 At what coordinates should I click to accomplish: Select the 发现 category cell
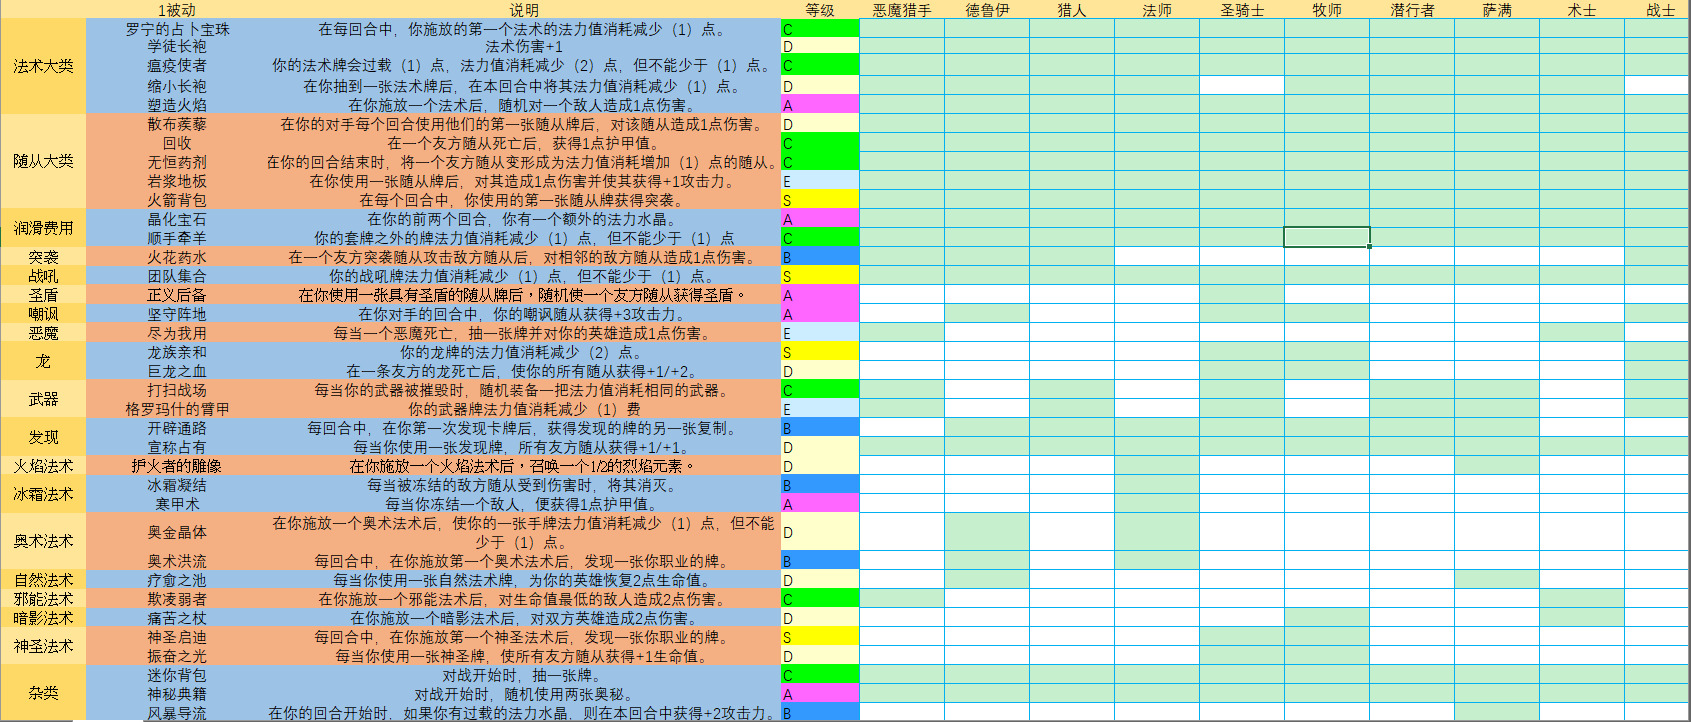point(44,437)
